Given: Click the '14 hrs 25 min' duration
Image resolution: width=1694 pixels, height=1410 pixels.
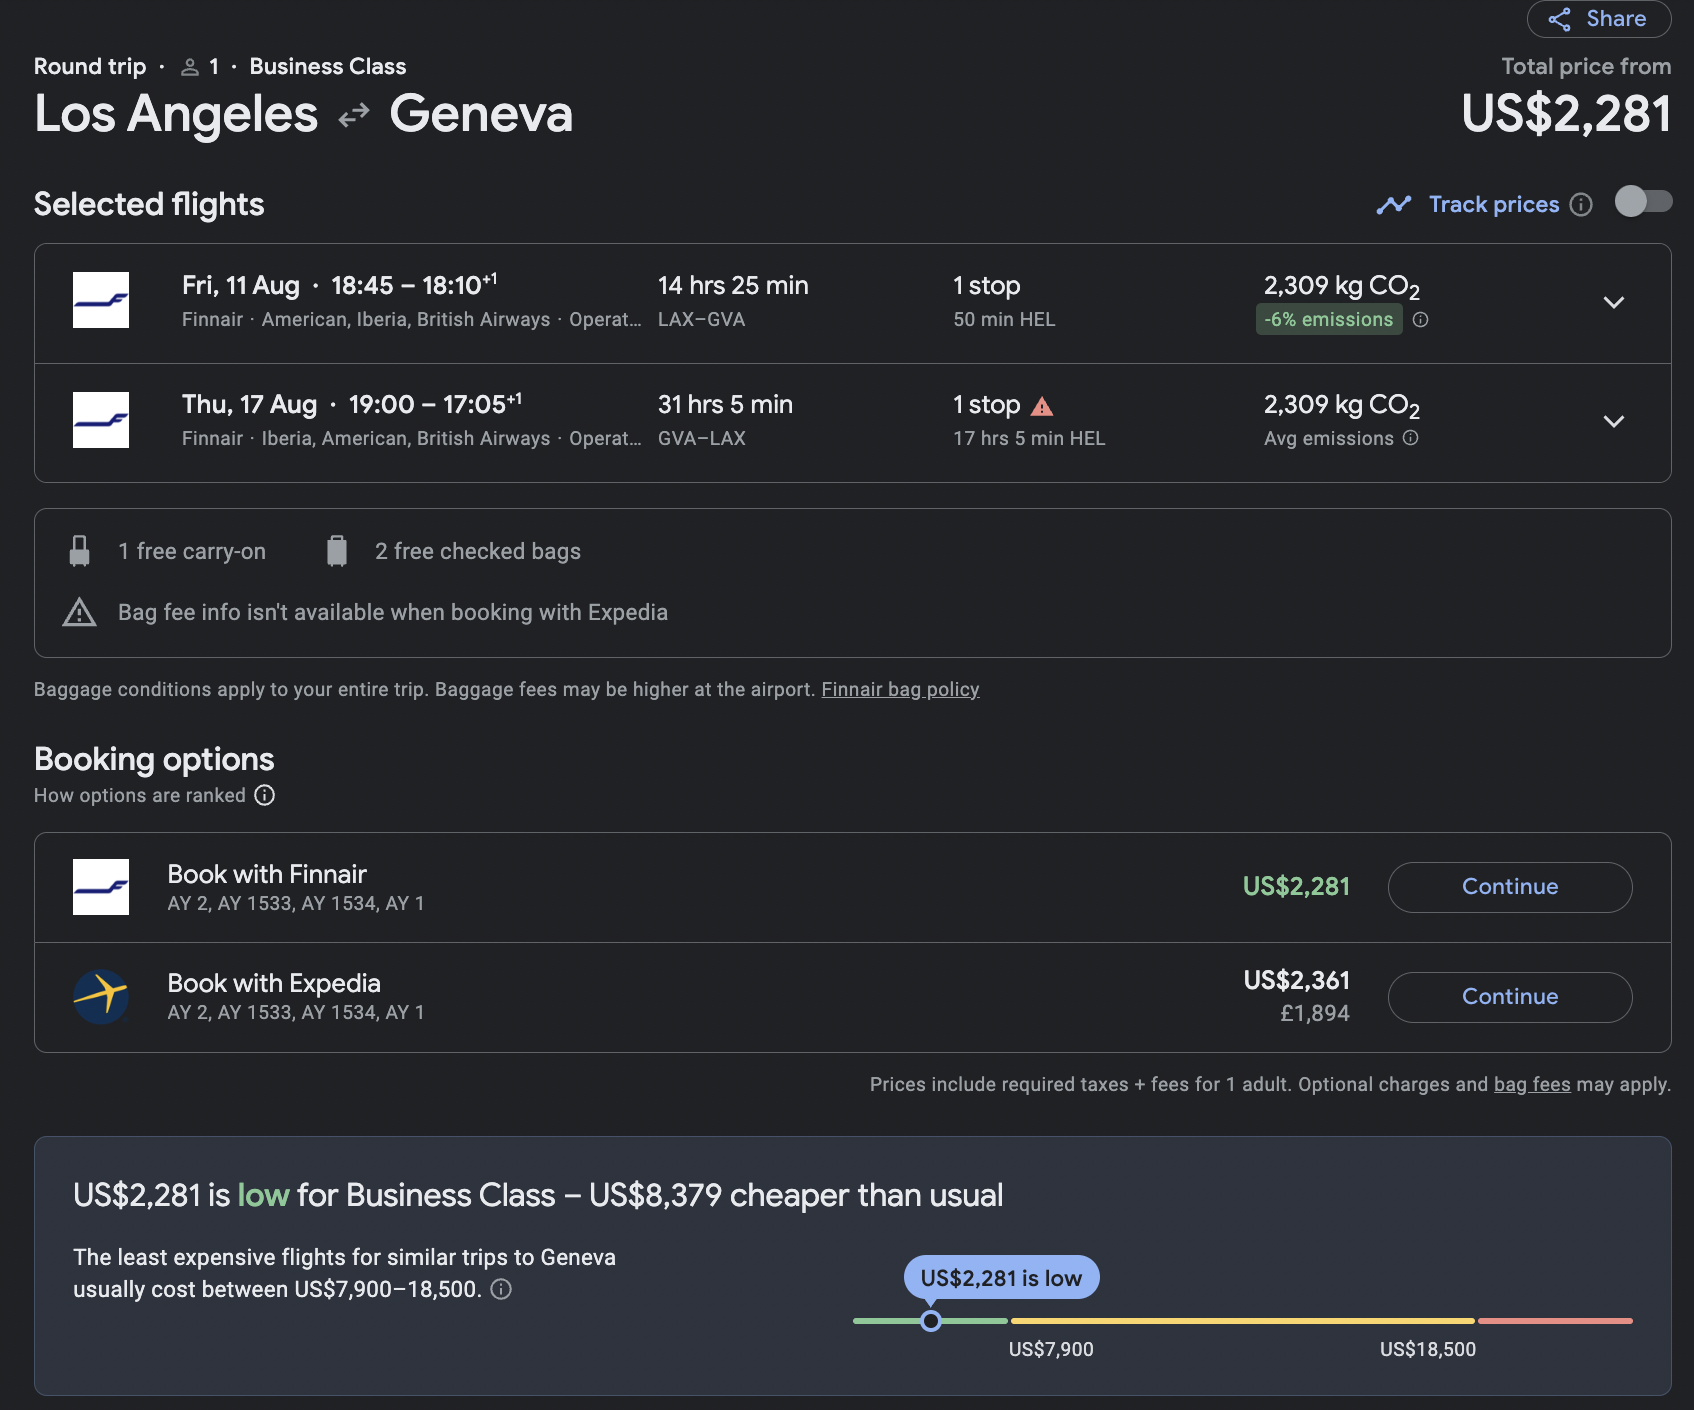Looking at the screenshot, I should point(733,285).
